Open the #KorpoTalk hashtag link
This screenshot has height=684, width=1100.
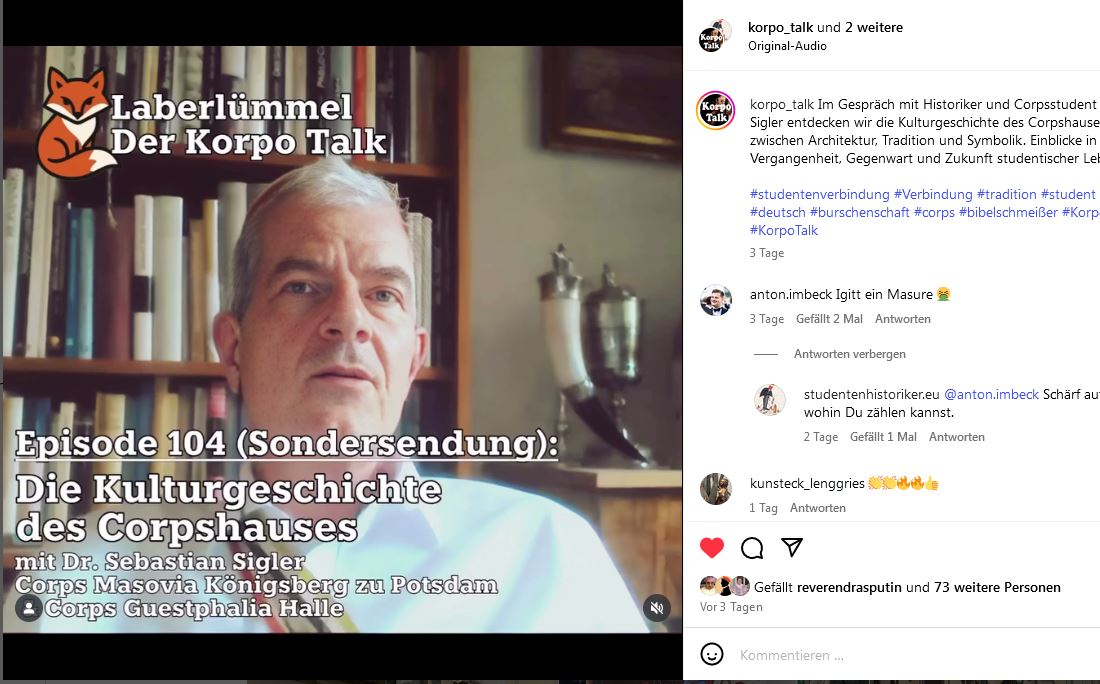pyautogui.click(x=784, y=230)
